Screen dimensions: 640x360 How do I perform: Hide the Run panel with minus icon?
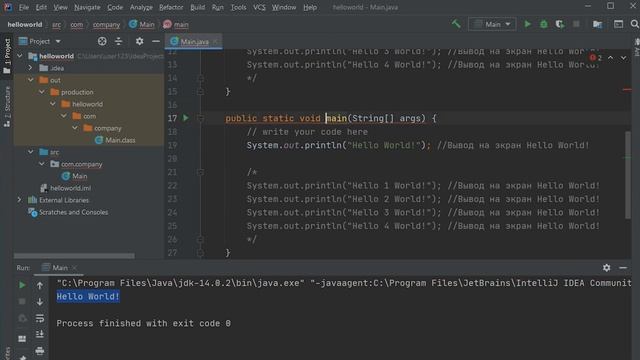[623, 268]
